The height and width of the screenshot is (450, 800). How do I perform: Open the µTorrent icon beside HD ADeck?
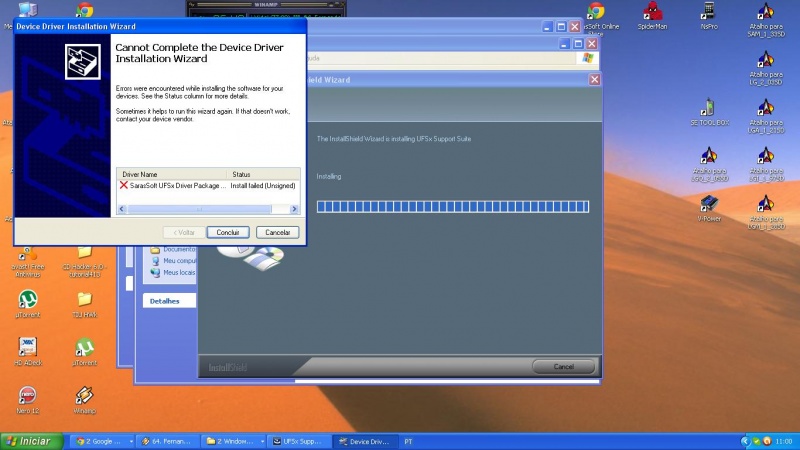pyautogui.click(x=85, y=352)
